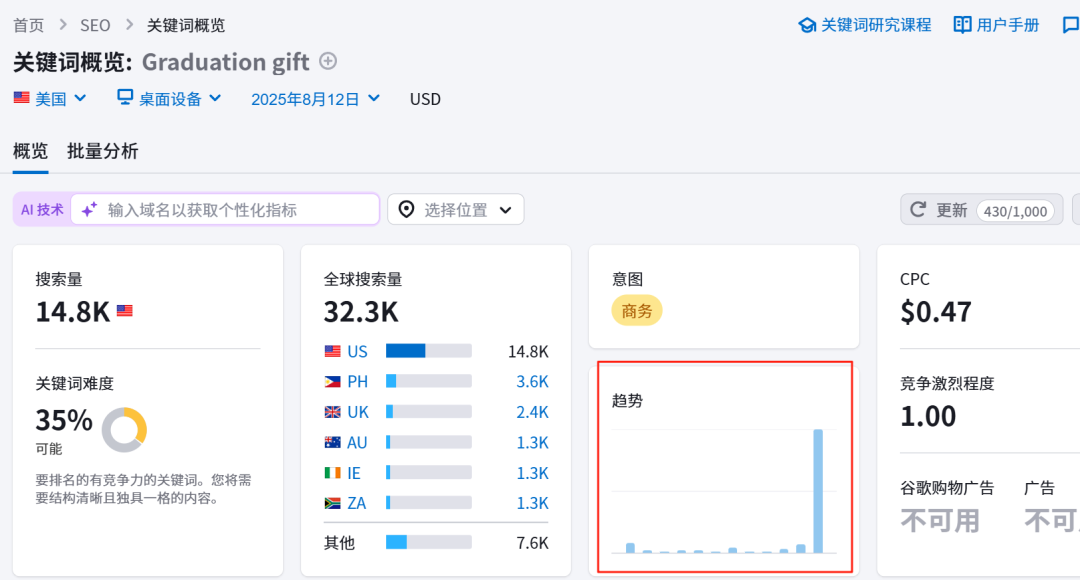Click US link in global volume
The width and height of the screenshot is (1080, 580).
click(x=357, y=352)
